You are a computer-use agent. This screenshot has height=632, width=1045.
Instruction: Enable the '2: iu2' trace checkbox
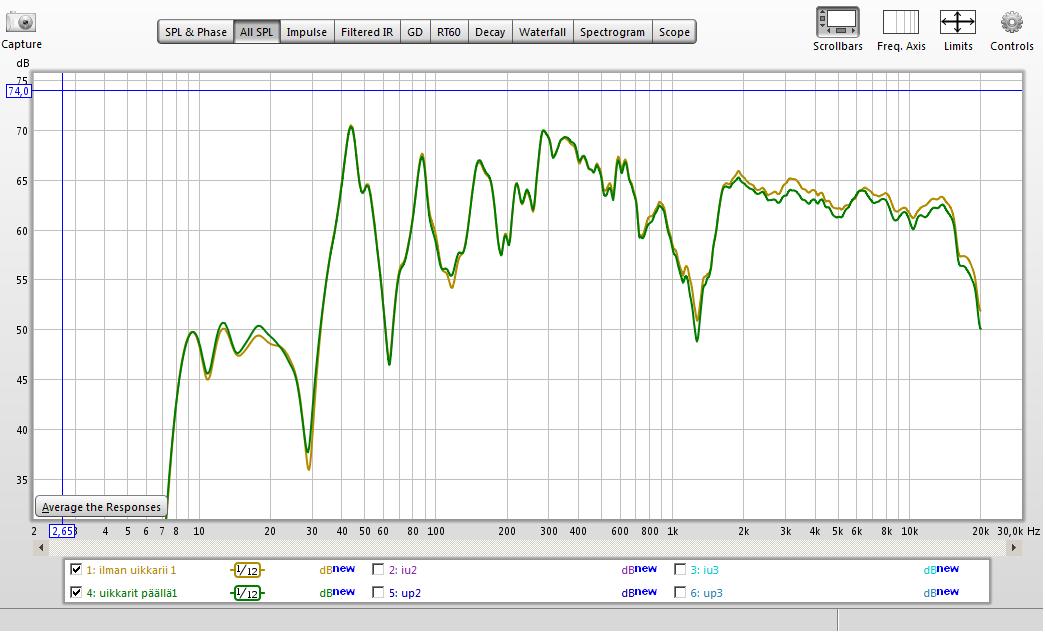point(378,570)
